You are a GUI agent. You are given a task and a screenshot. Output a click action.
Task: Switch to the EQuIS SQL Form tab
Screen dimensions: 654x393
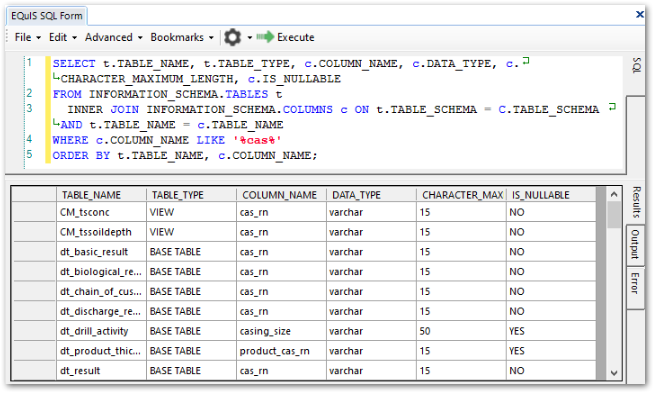pyautogui.click(x=47, y=16)
